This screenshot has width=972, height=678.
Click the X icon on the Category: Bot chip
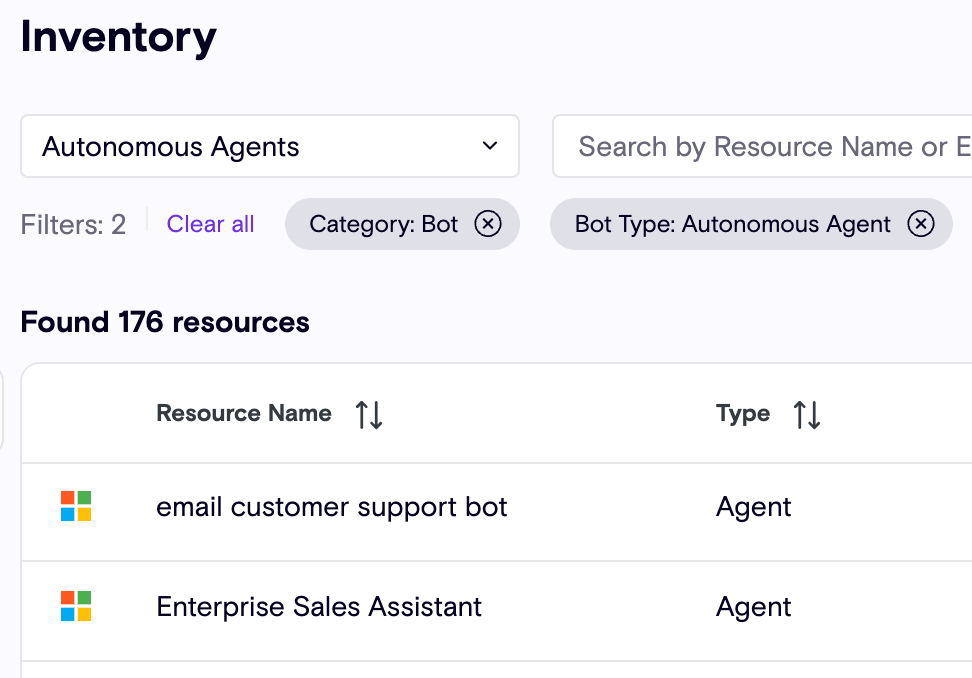pos(487,224)
